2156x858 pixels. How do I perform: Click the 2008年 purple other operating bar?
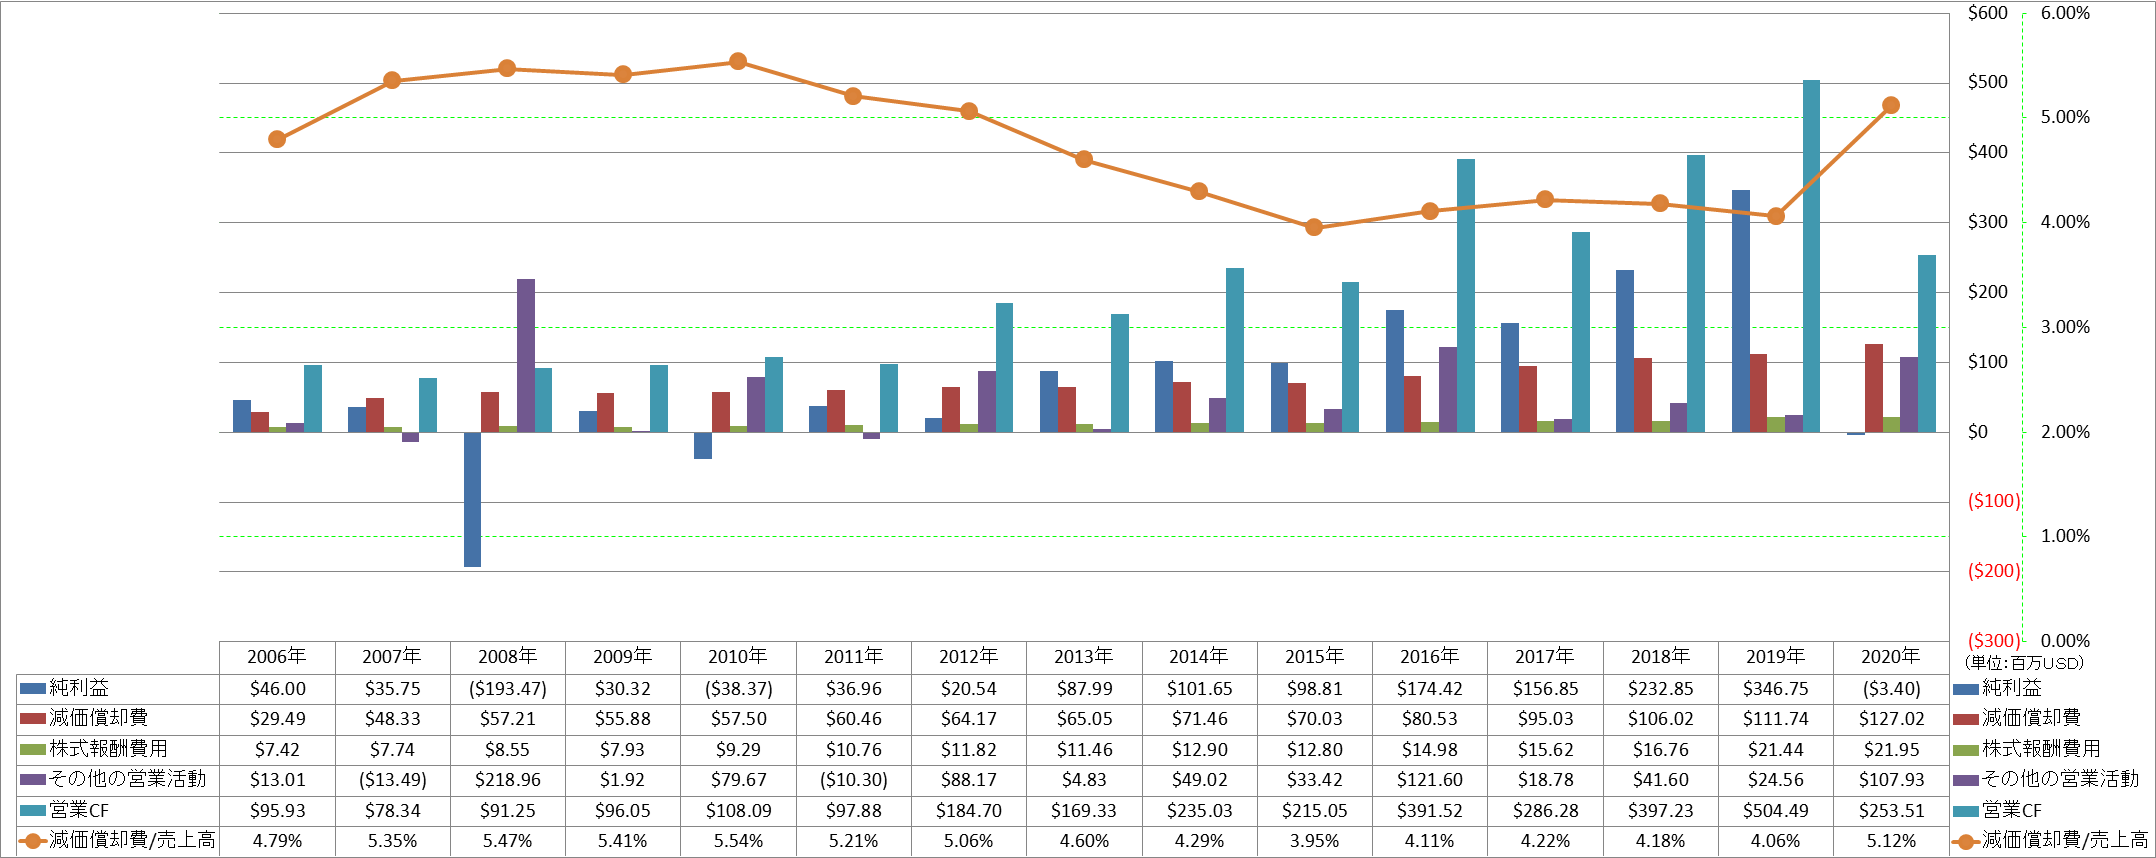(x=526, y=355)
